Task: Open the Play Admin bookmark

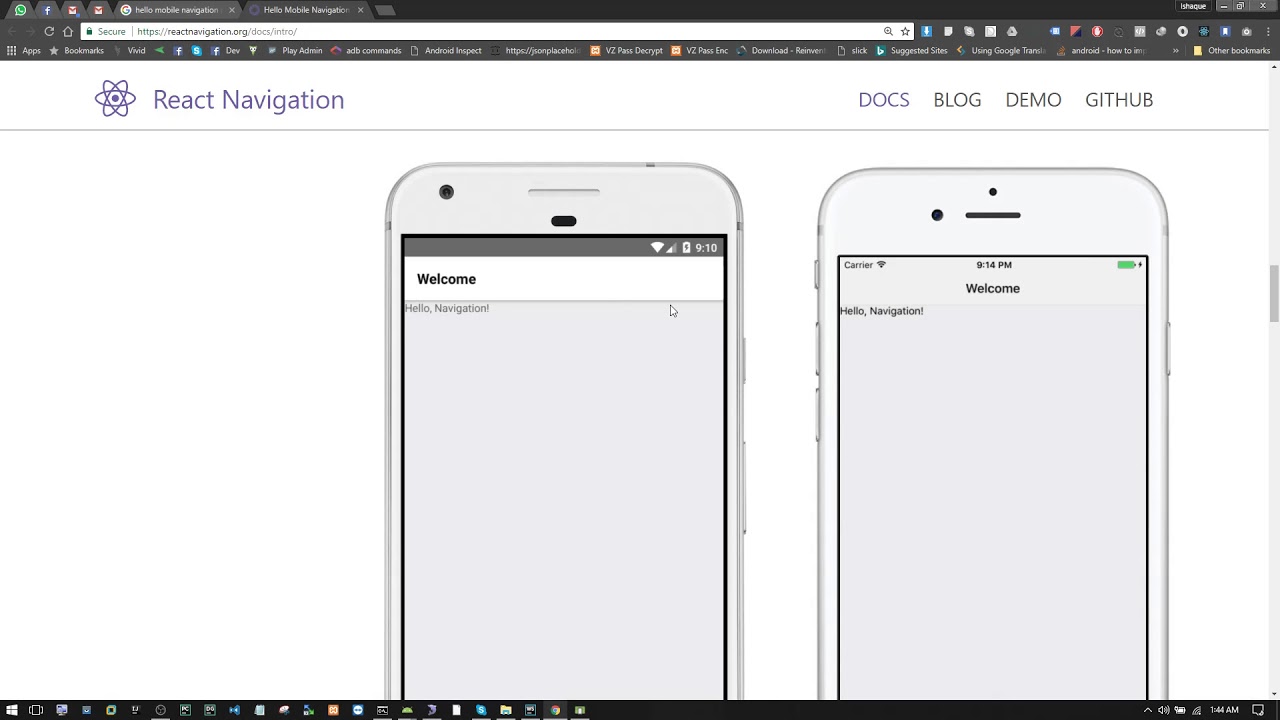Action: tap(295, 50)
